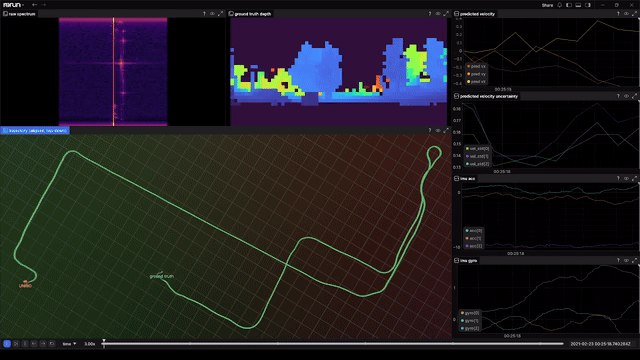Toggle pred vx series in legend
This screenshot has height=360, width=640.
point(476,66)
